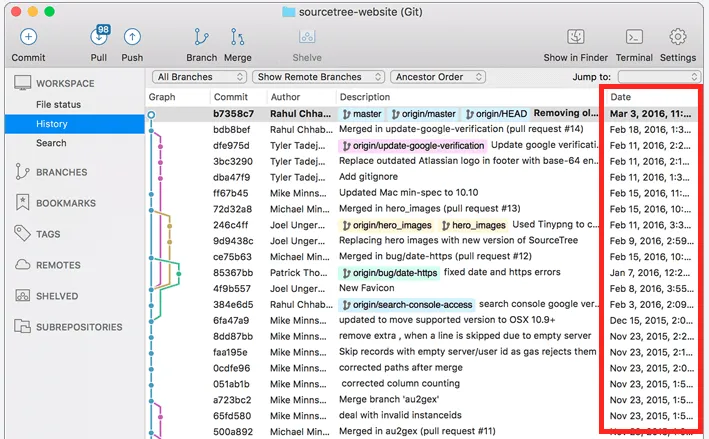The width and height of the screenshot is (709, 439).
Task: Click the Shelve toolbar icon
Action: coord(307,38)
